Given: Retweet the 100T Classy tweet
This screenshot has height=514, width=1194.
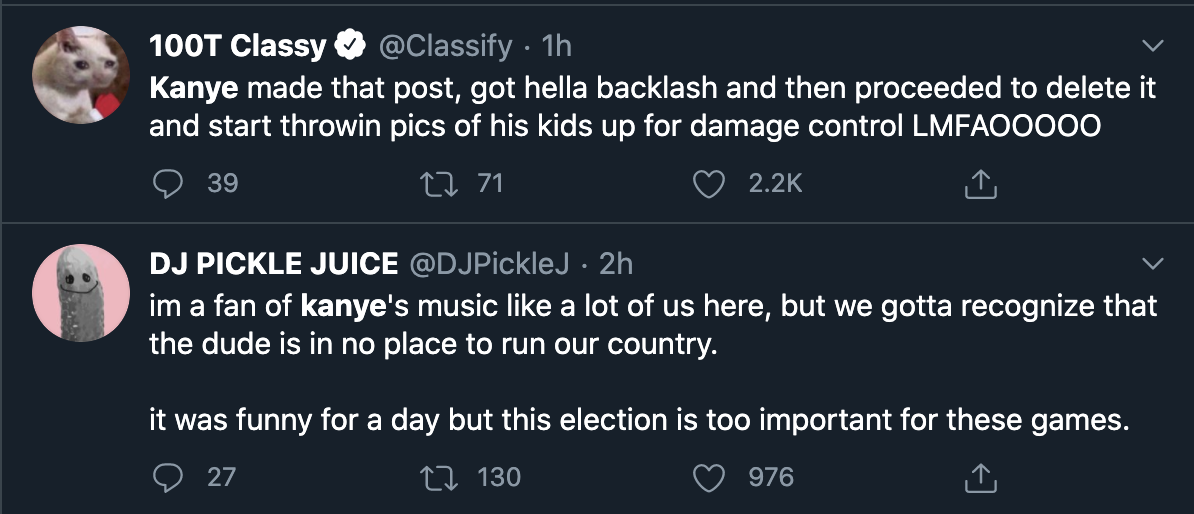Looking at the screenshot, I should pyautogui.click(x=439, y=184).
